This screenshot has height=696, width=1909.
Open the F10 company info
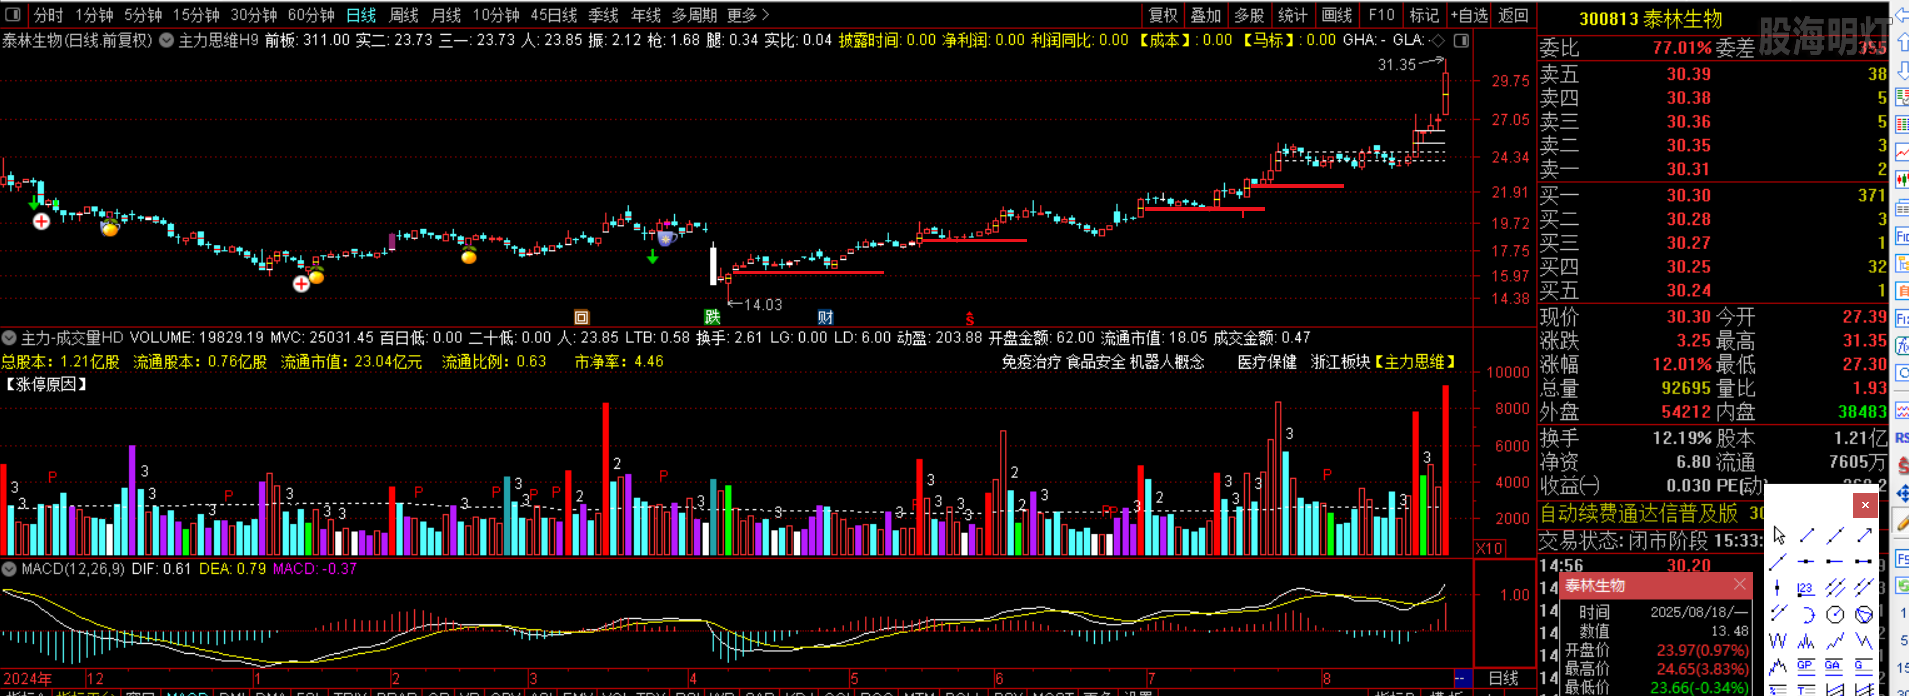pos(1381,15)
